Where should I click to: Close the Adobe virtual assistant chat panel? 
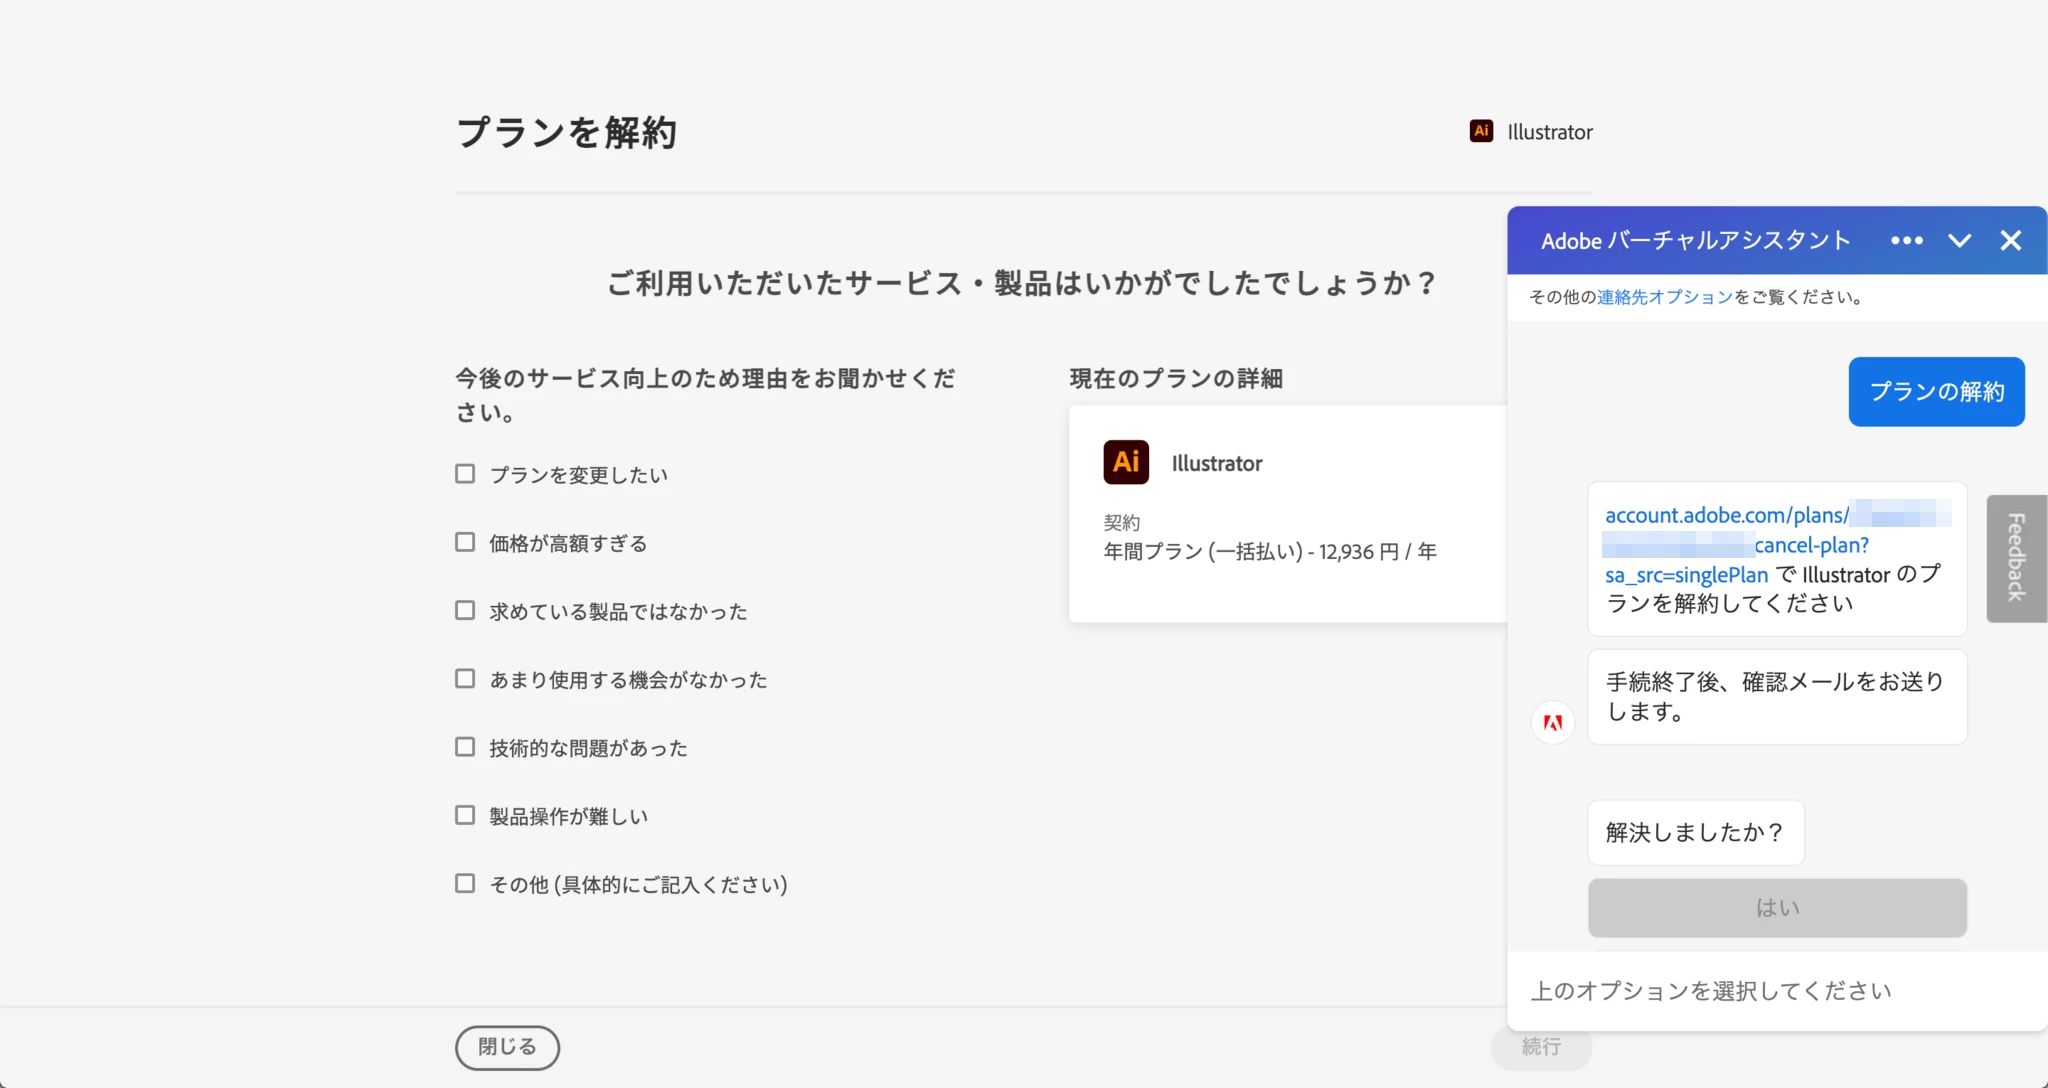pos(2011,240)
